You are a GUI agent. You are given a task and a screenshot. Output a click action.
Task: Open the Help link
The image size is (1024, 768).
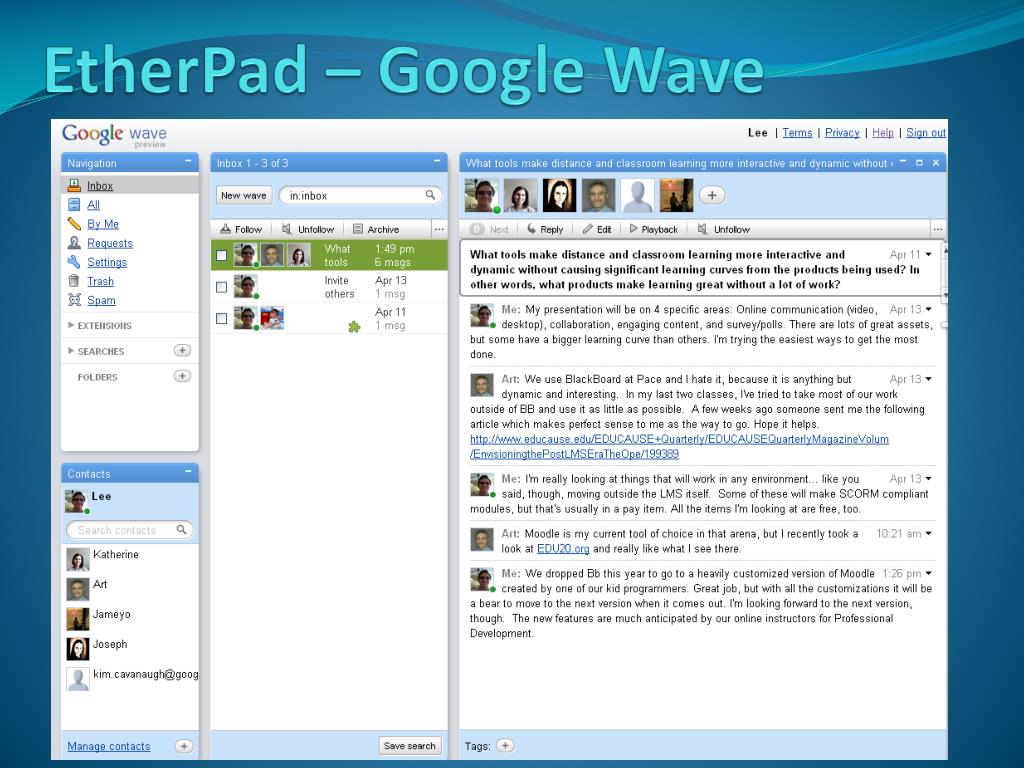pos(883,133)
